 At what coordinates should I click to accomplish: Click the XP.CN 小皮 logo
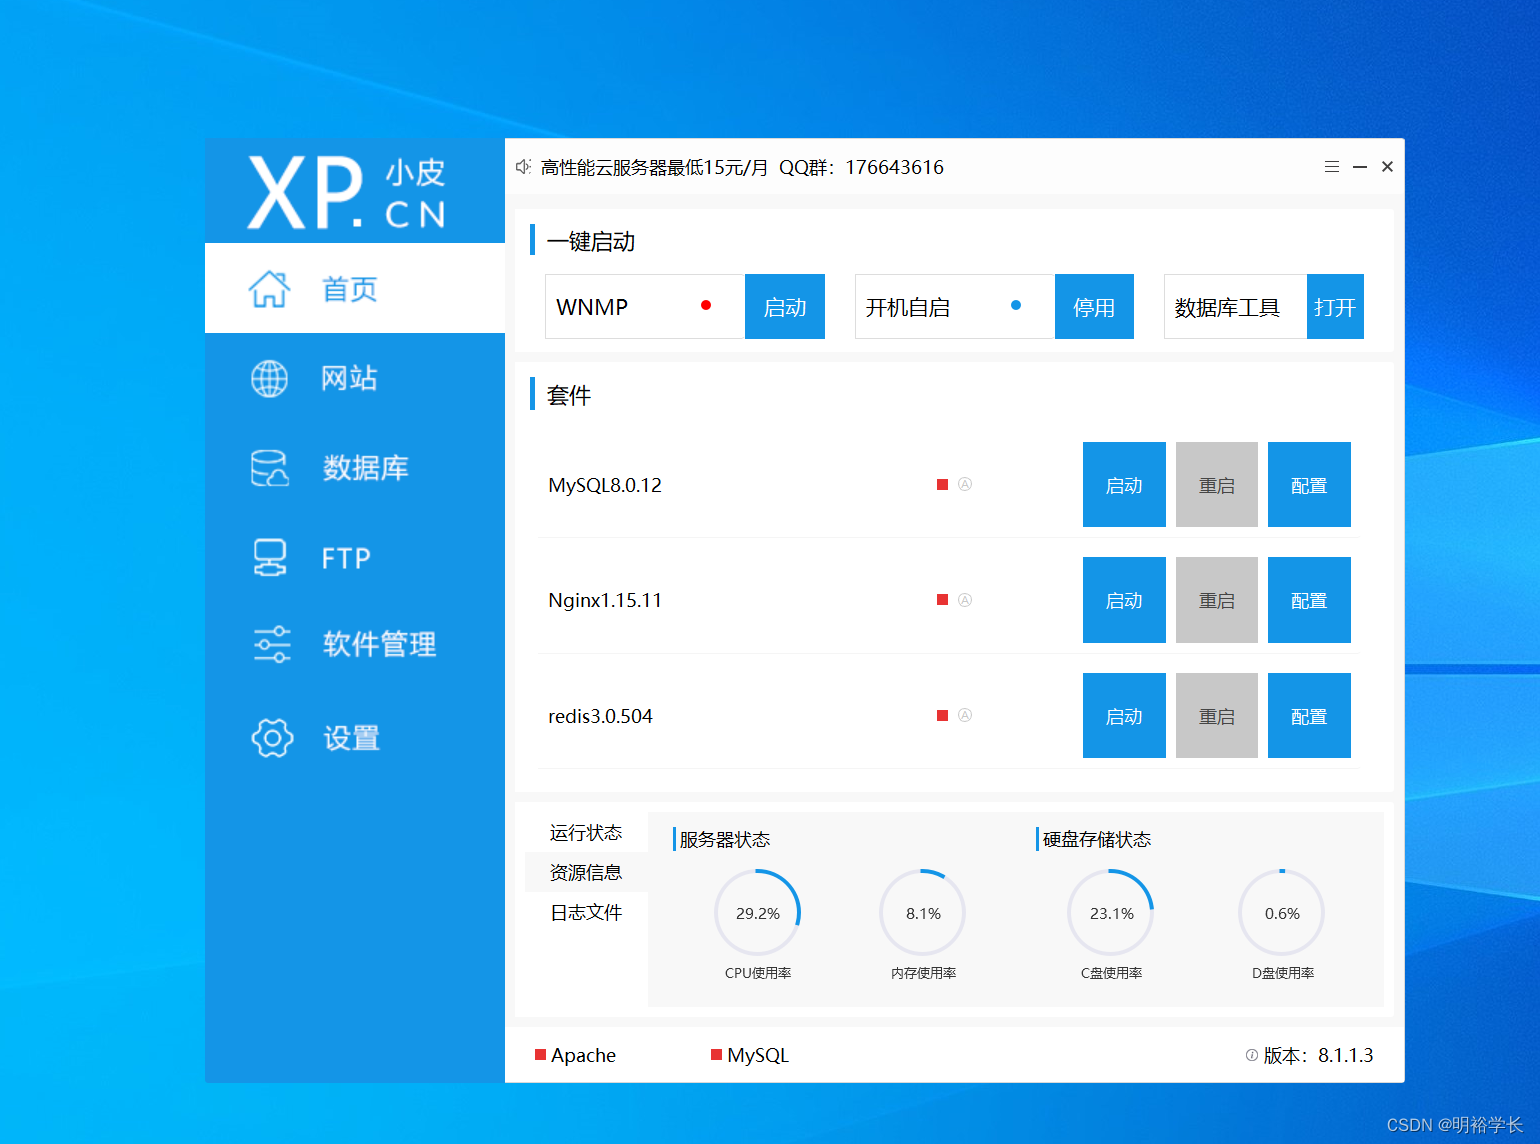(347, 192)
